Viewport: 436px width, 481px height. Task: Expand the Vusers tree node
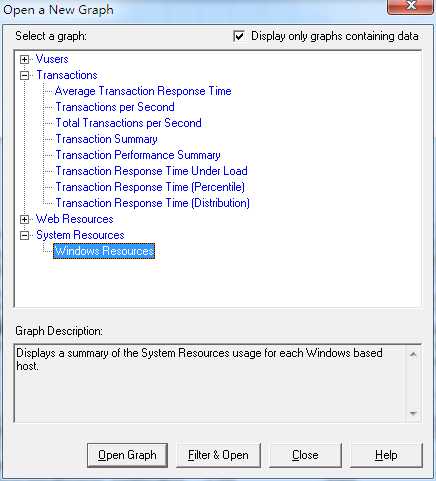[24, 59]
